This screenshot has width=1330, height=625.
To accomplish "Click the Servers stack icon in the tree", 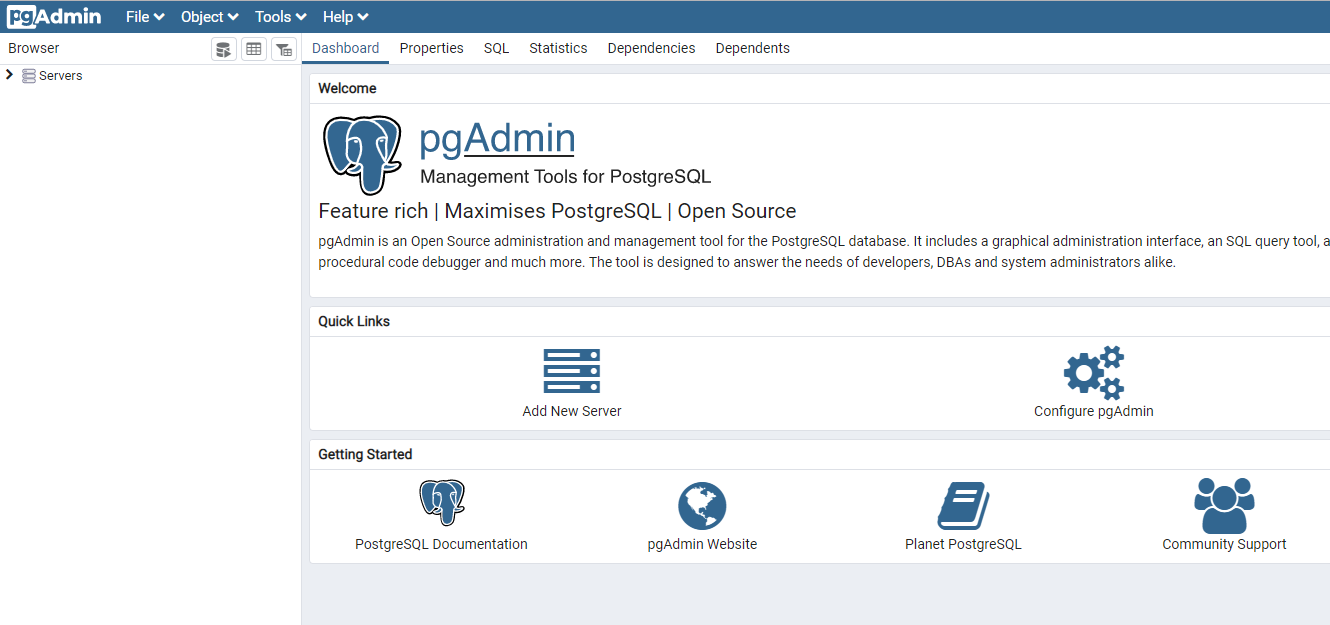I will tap(29, 76).
